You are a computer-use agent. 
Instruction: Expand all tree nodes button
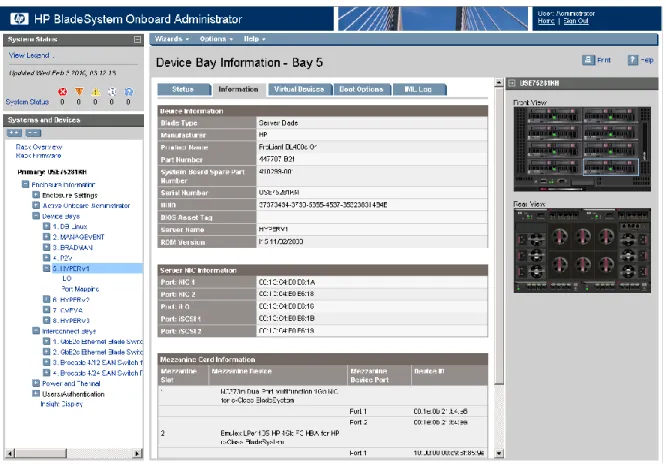[x=14, y=133]
